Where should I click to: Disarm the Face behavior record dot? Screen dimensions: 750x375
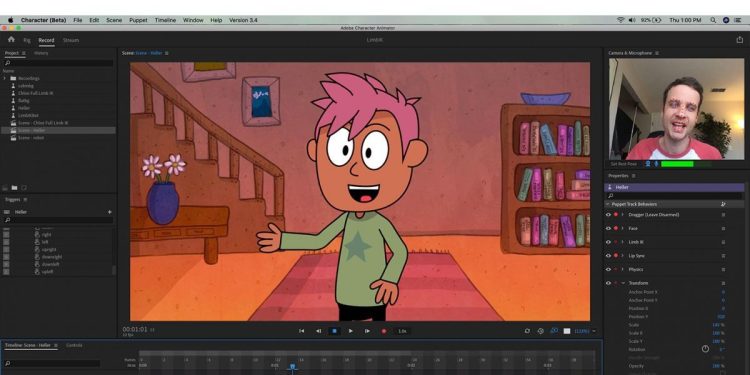click(616, 228)
